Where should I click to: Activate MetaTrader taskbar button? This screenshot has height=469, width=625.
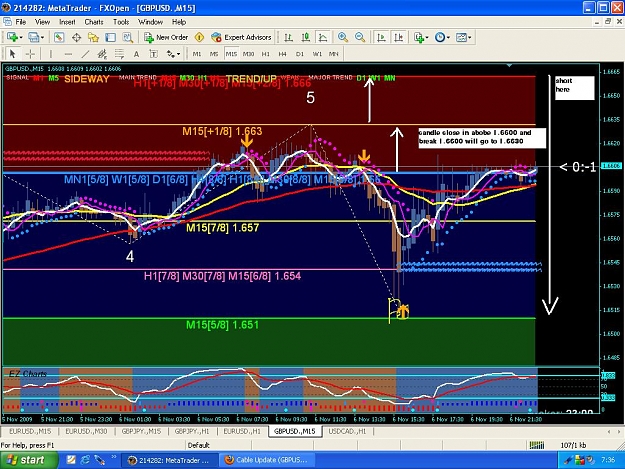tap(170, 460)
